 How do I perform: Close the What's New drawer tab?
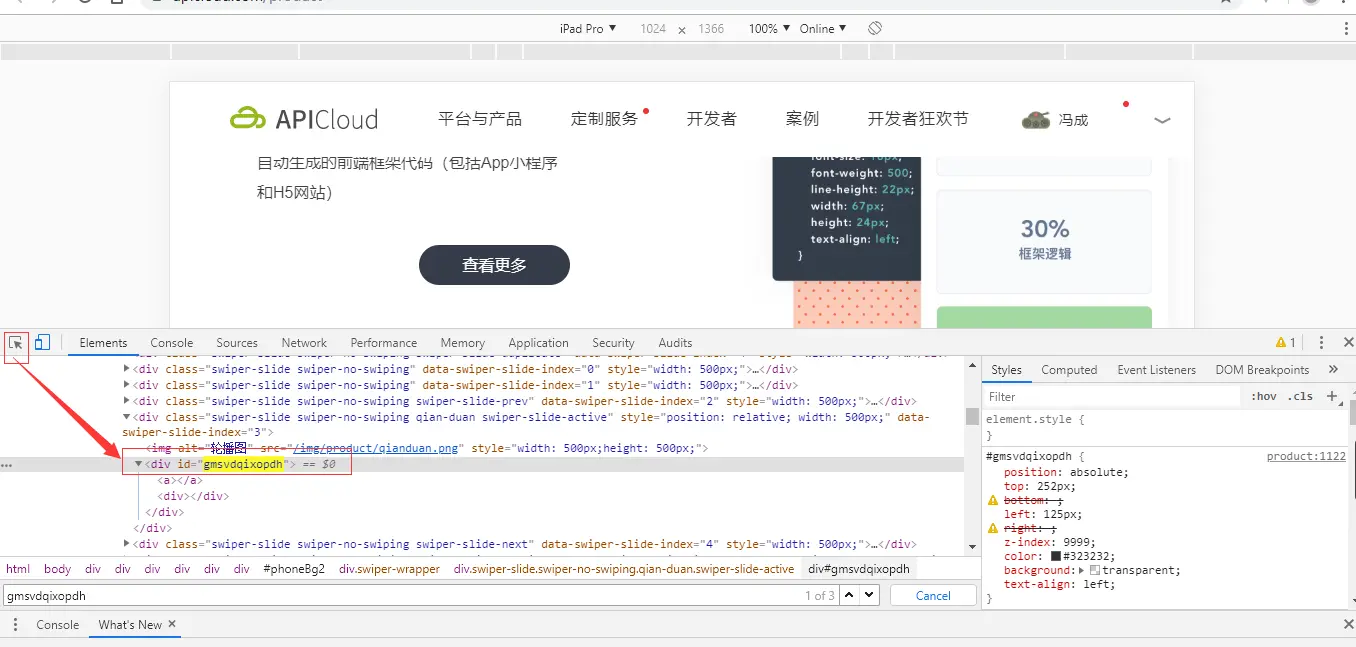pyautogui.click(x=172, y=624)
